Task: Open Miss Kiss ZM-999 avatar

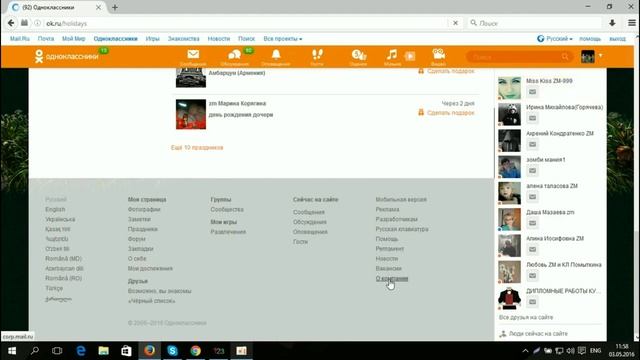Action: click(x=509, y=87)
